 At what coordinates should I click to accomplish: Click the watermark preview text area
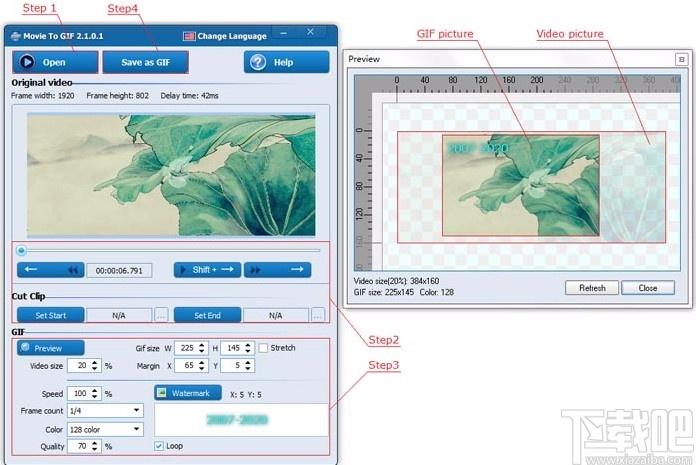241,420
